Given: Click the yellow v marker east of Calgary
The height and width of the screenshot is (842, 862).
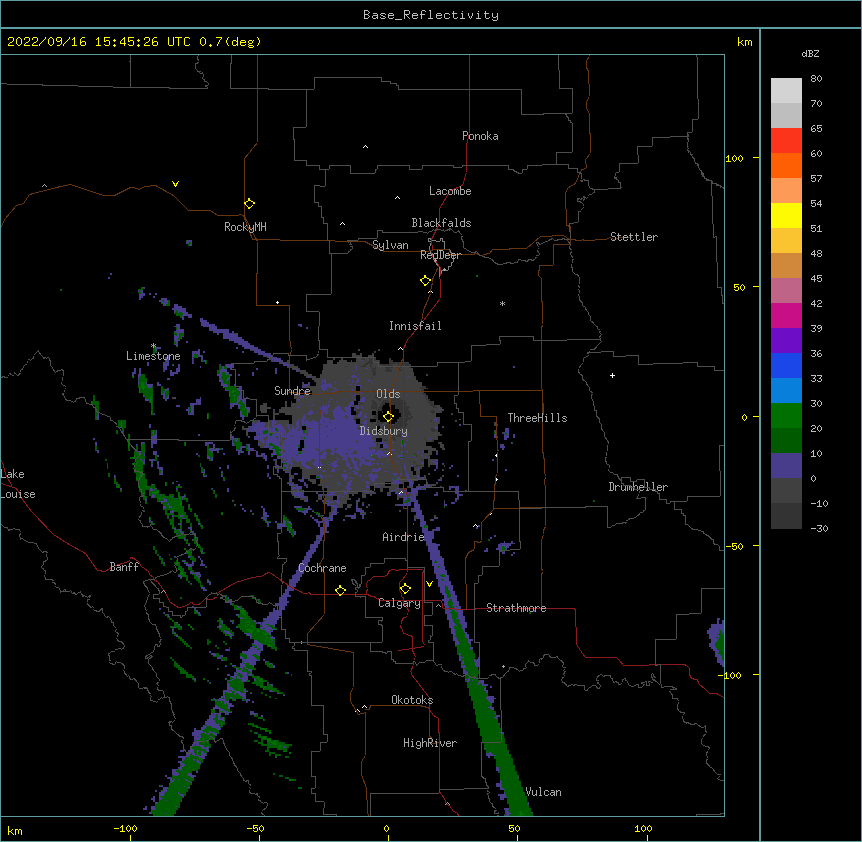Looking at the screenshot, I should click(429, 584).
